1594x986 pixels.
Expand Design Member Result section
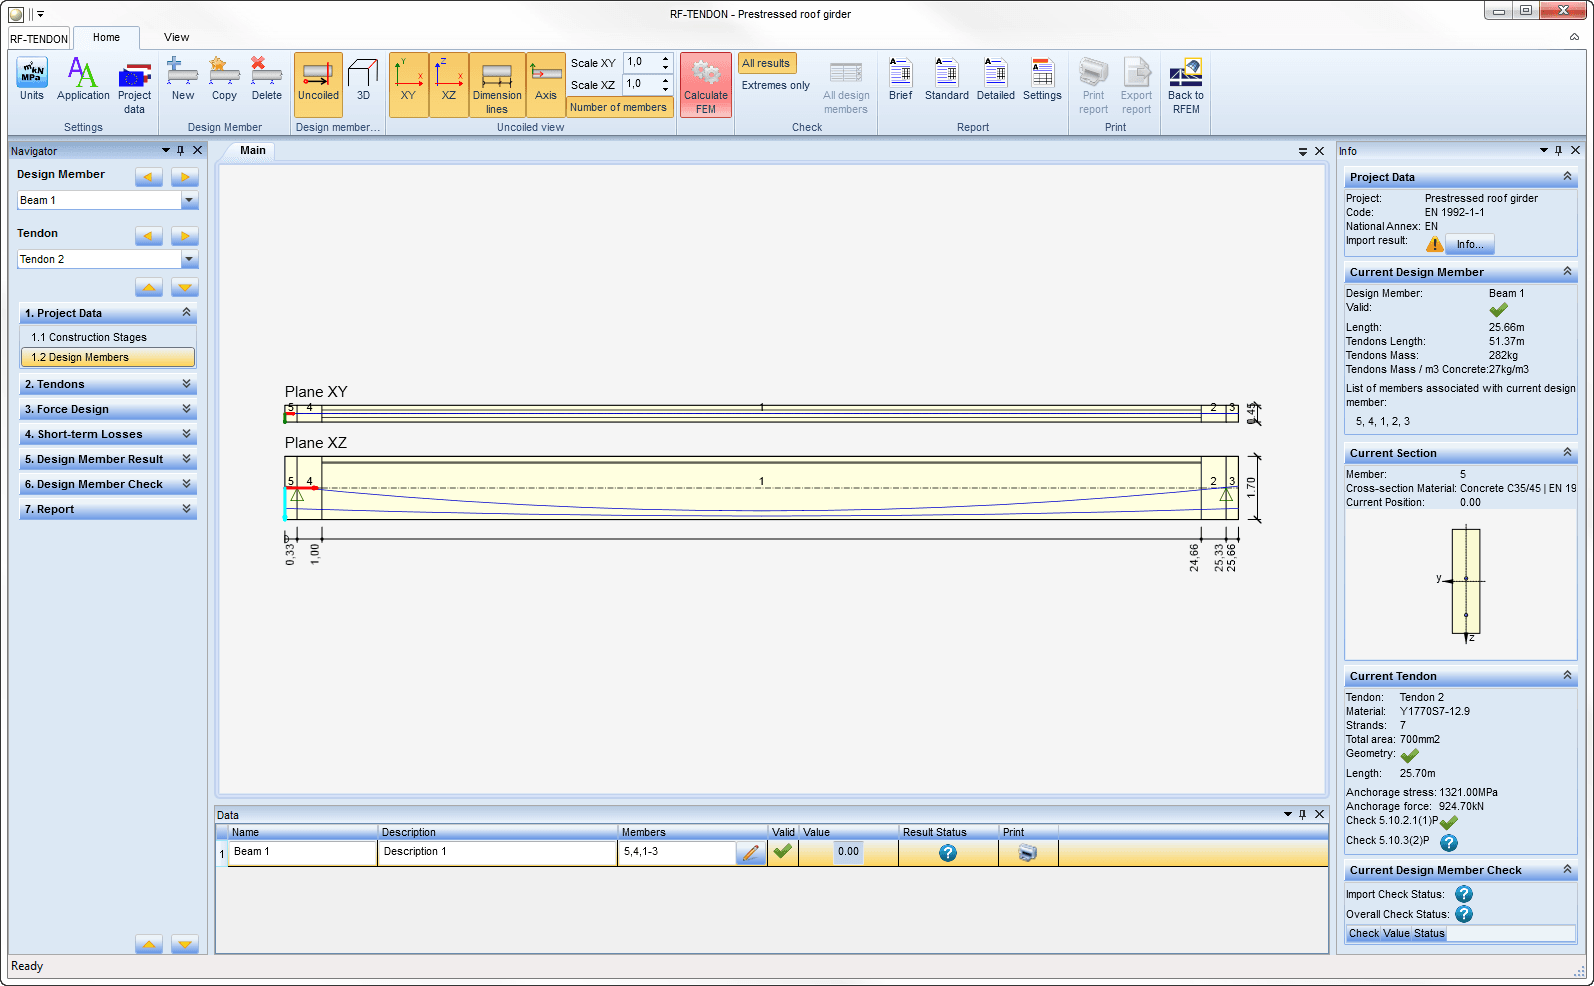pyautogui.click(x=108, y=459)
